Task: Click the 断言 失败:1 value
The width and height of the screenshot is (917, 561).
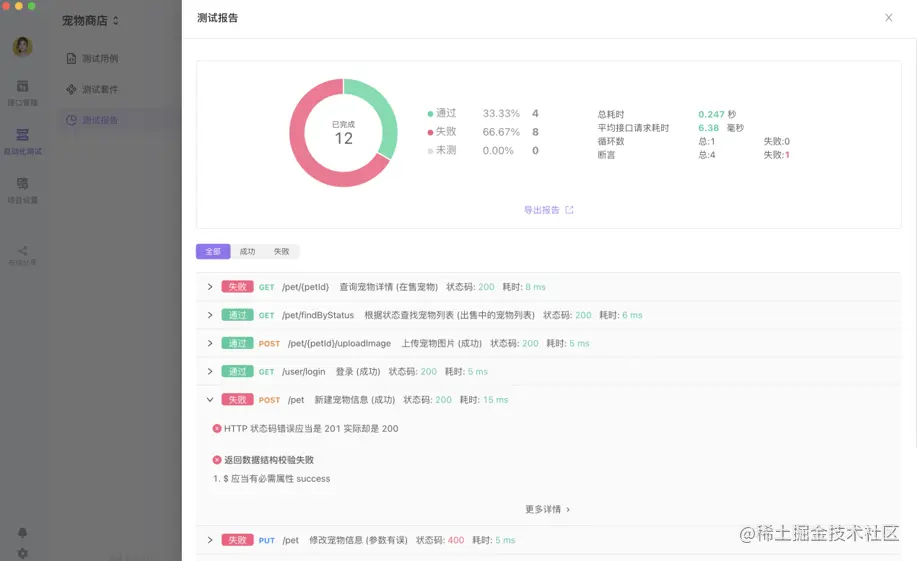Action: pyautogui.click(x=777, y=155)
